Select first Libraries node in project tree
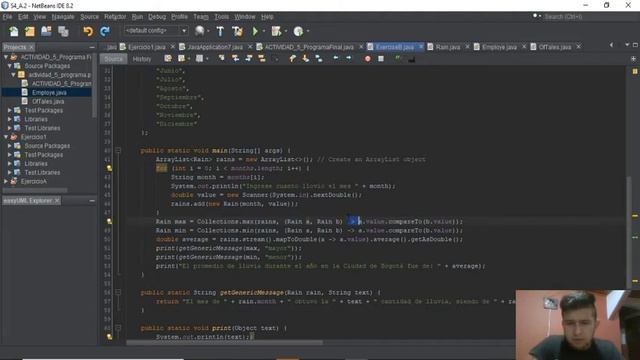The height and width of the screenshot is (360, 640). pyautogui.click(x=36, y=119)
